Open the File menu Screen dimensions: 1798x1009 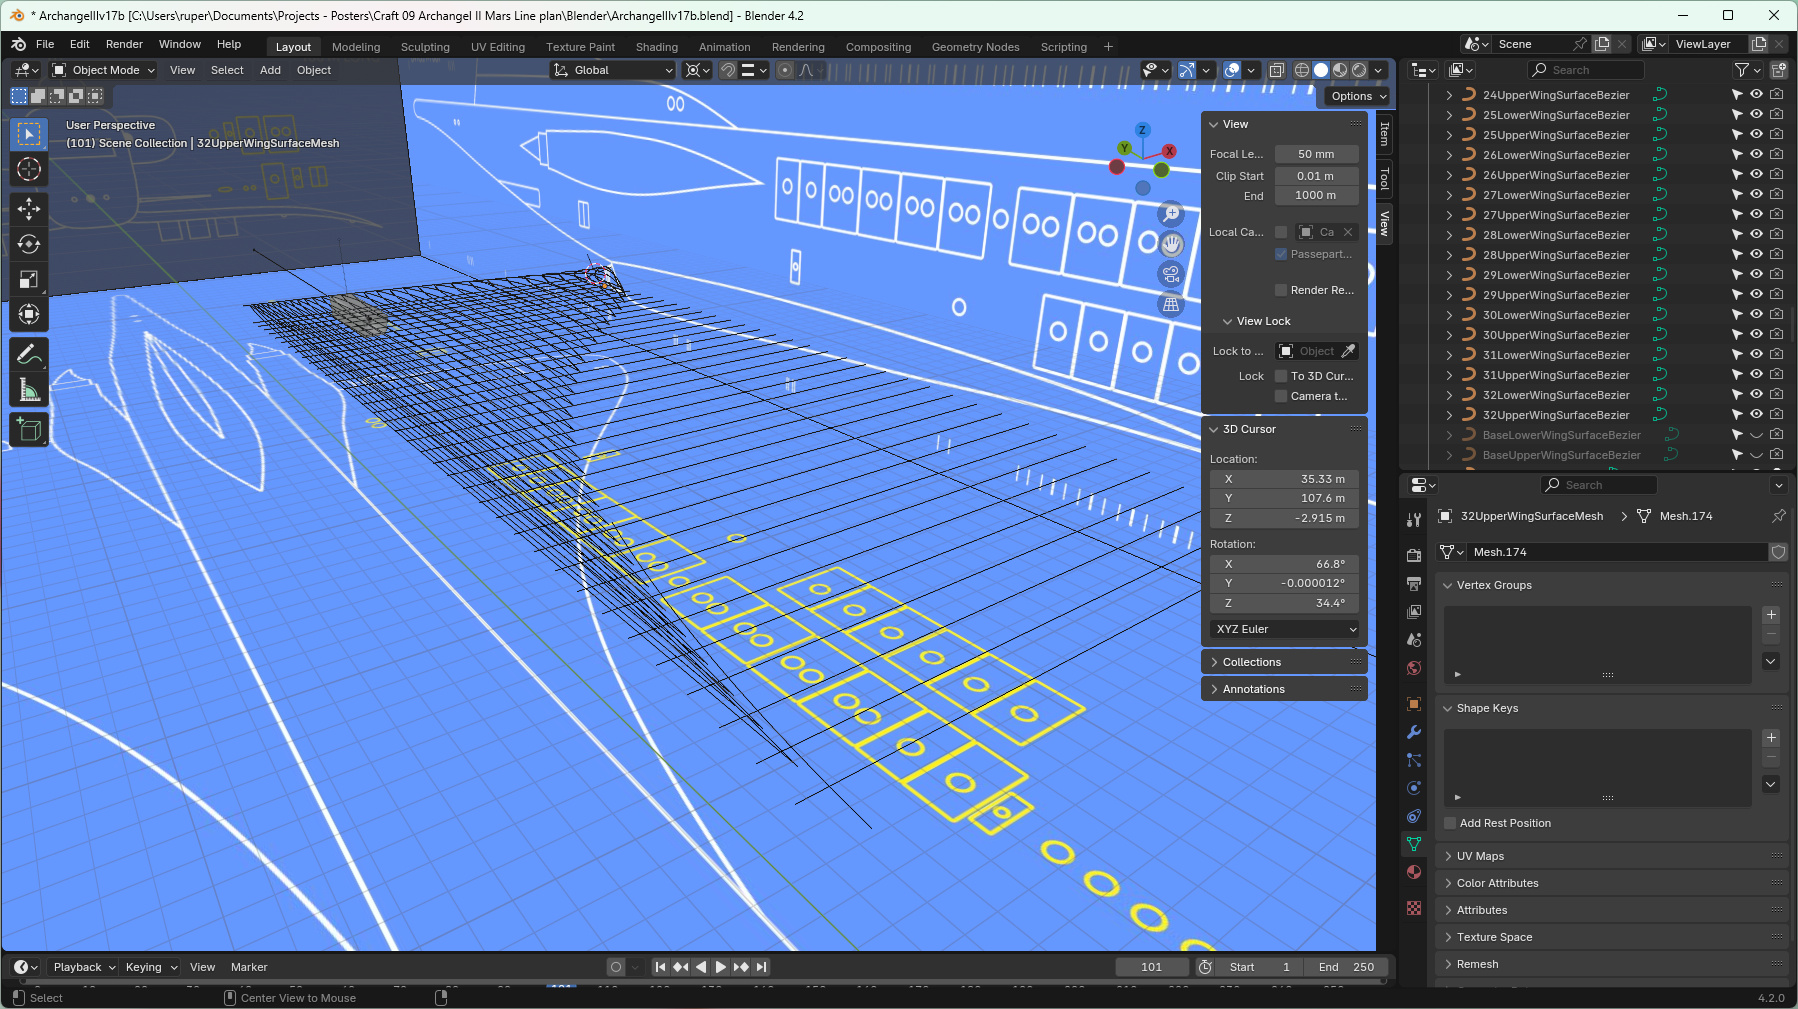click(45, 44)
